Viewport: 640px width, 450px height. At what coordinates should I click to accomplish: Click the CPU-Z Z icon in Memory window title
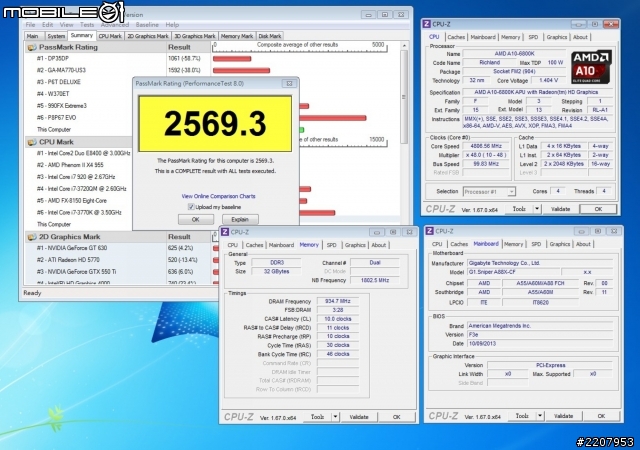pyautogui.click(x=225, y=232)
